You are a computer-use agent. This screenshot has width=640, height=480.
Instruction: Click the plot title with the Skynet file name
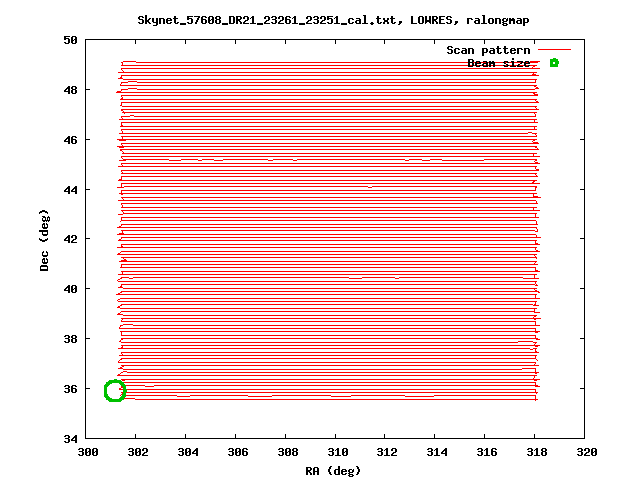(x=333, y=20)
